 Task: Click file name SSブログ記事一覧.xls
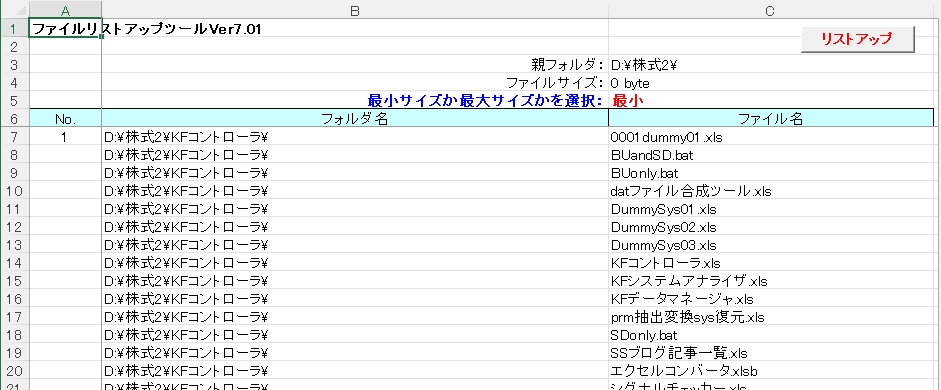(679, 352)
